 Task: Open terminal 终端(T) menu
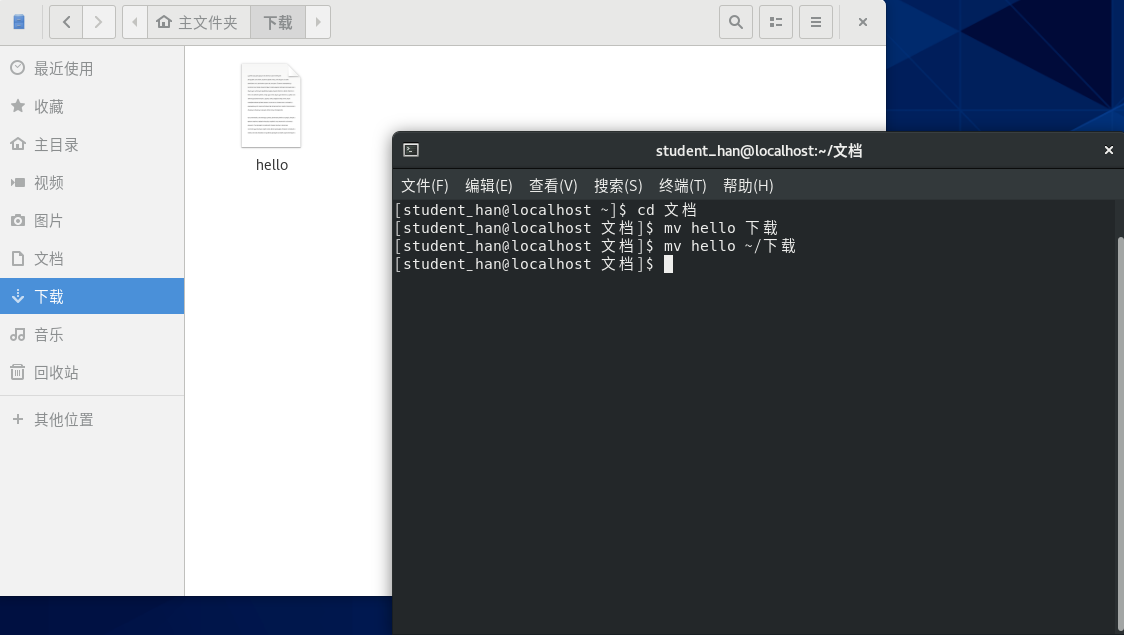682,186
